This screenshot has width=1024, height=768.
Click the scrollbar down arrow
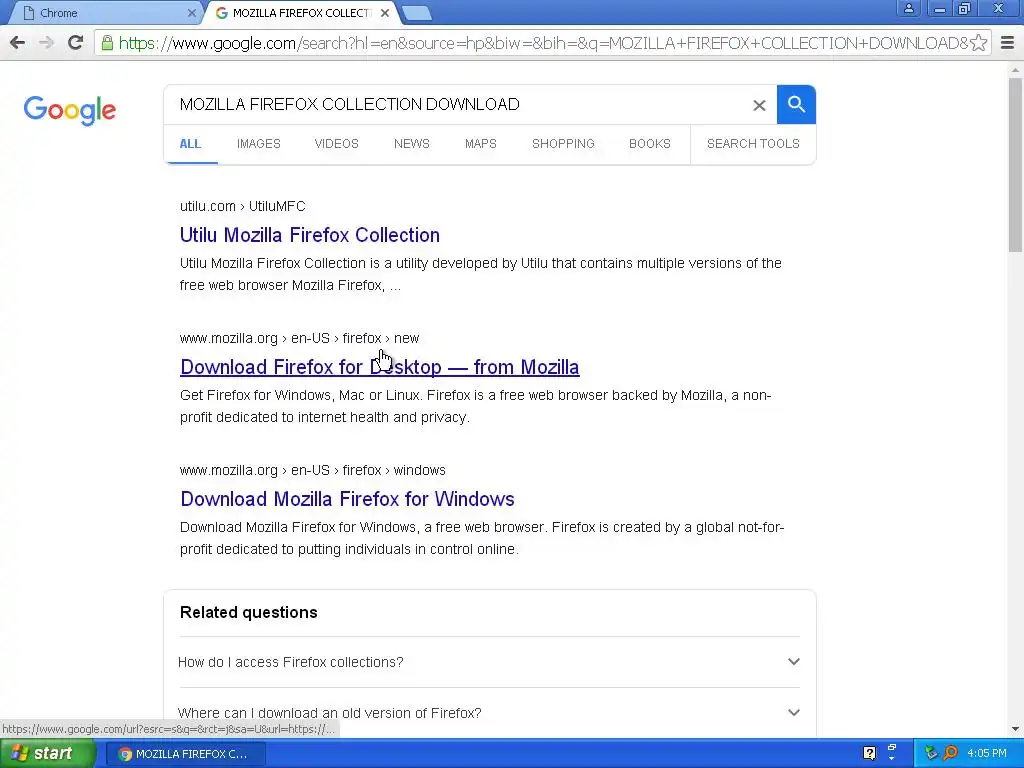point(1016,729)
